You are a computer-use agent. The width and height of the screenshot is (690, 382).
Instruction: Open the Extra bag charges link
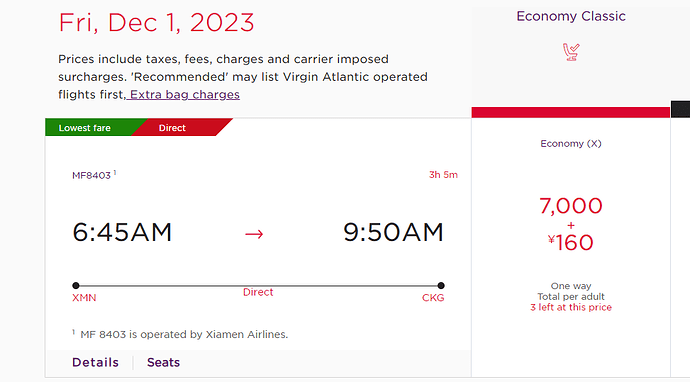point(185,95)
